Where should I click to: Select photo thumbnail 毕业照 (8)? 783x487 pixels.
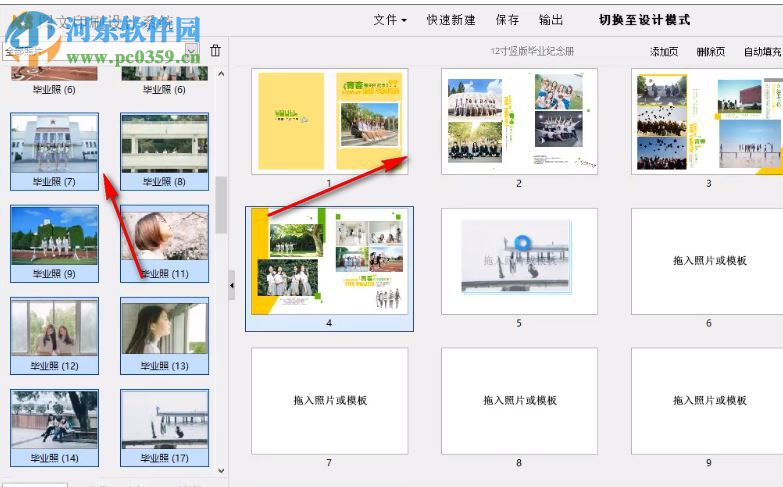click(164, 151)
